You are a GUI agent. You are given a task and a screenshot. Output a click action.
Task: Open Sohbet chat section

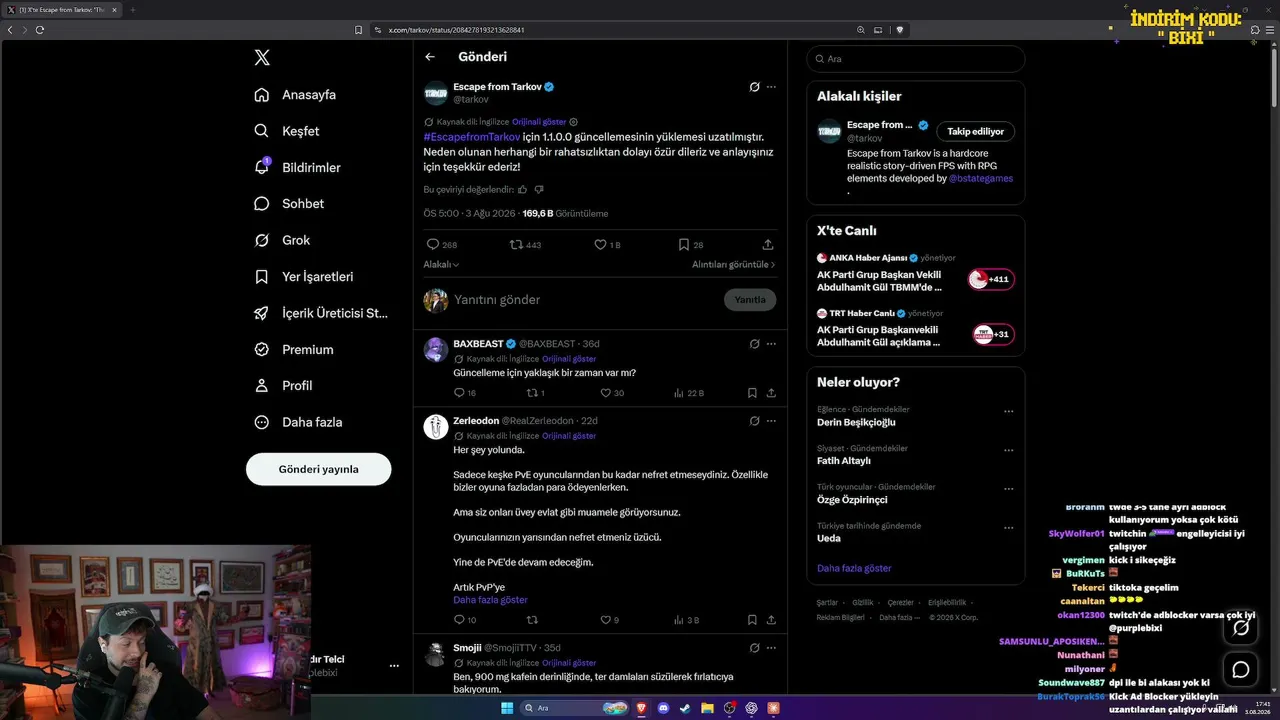tap(289, 204)
